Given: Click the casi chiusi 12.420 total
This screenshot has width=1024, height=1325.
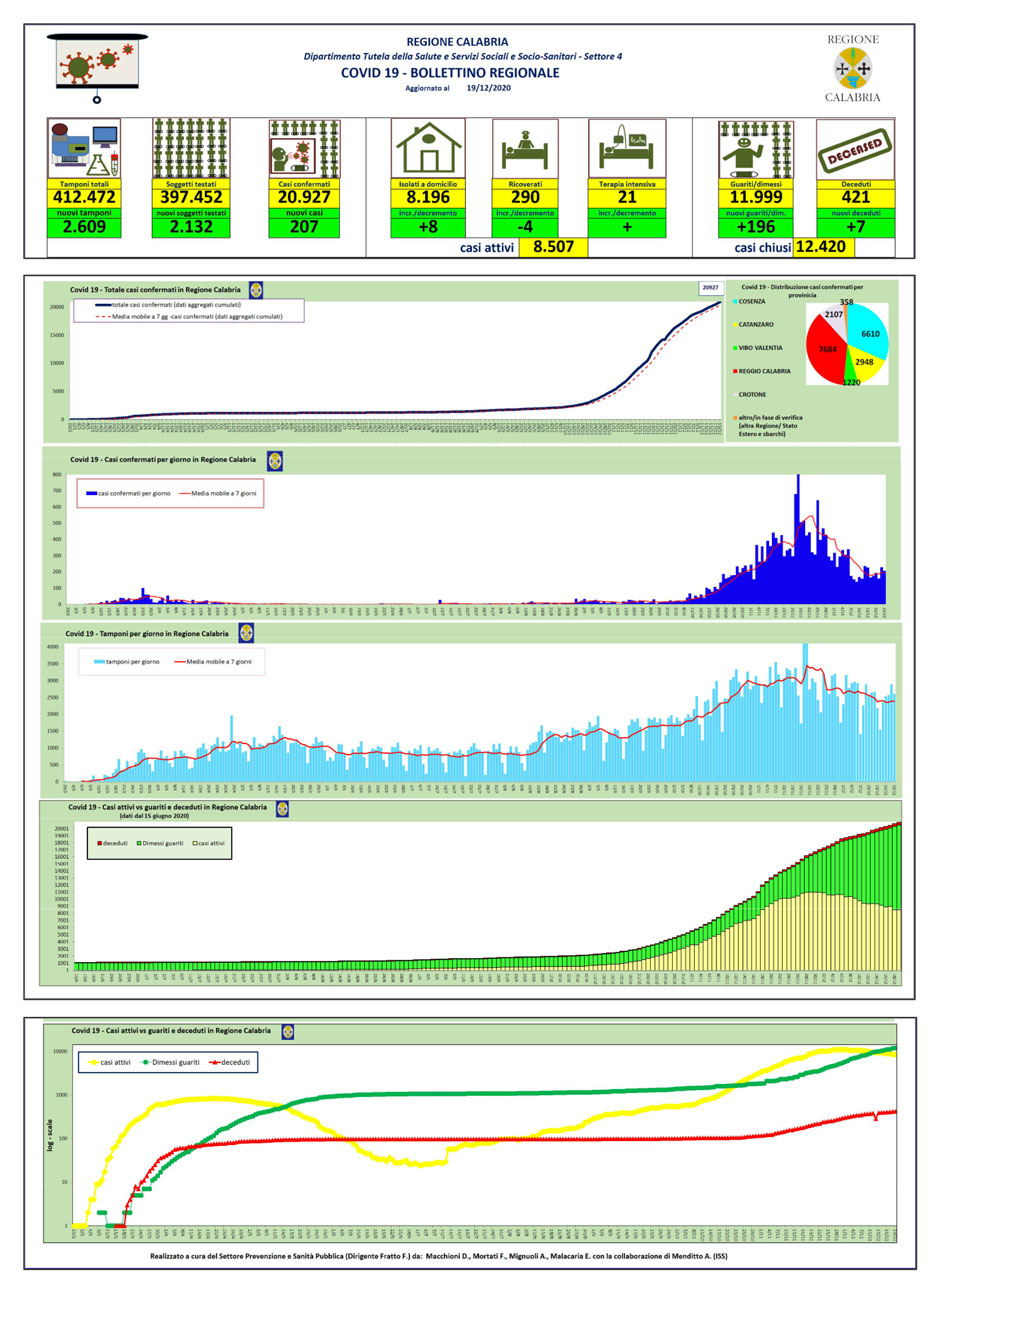Looking at the screenshot, I should pos(820,247).
